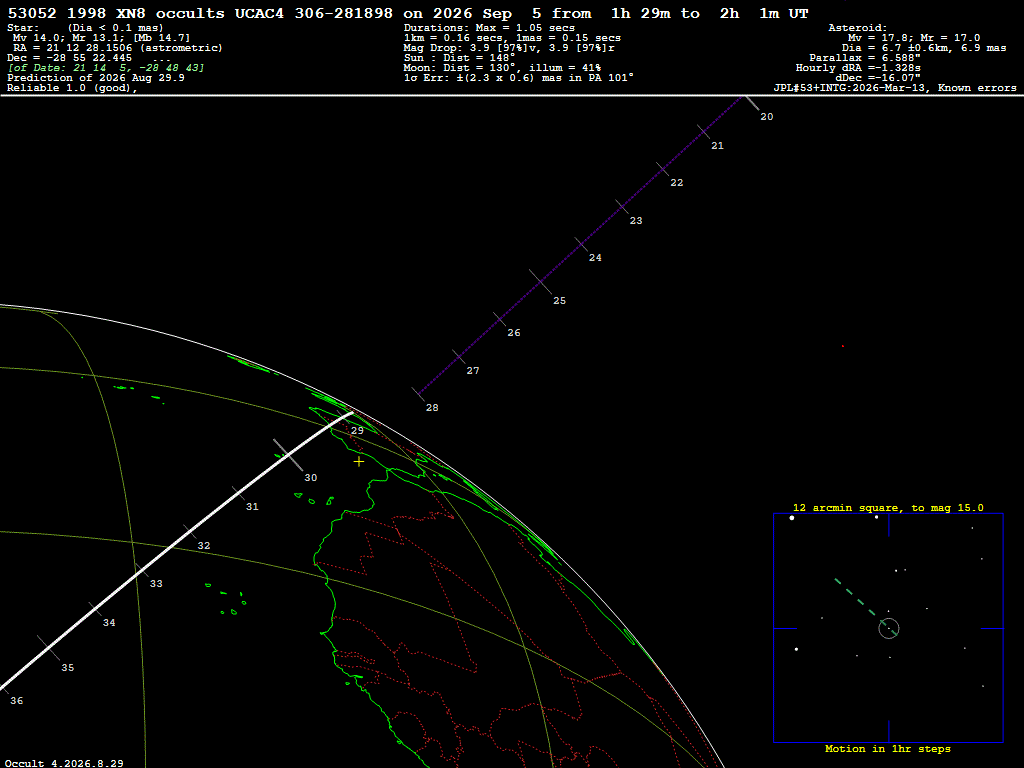
Task: Click the yellow plus marker on the map
Action: (x=359, y=462)
